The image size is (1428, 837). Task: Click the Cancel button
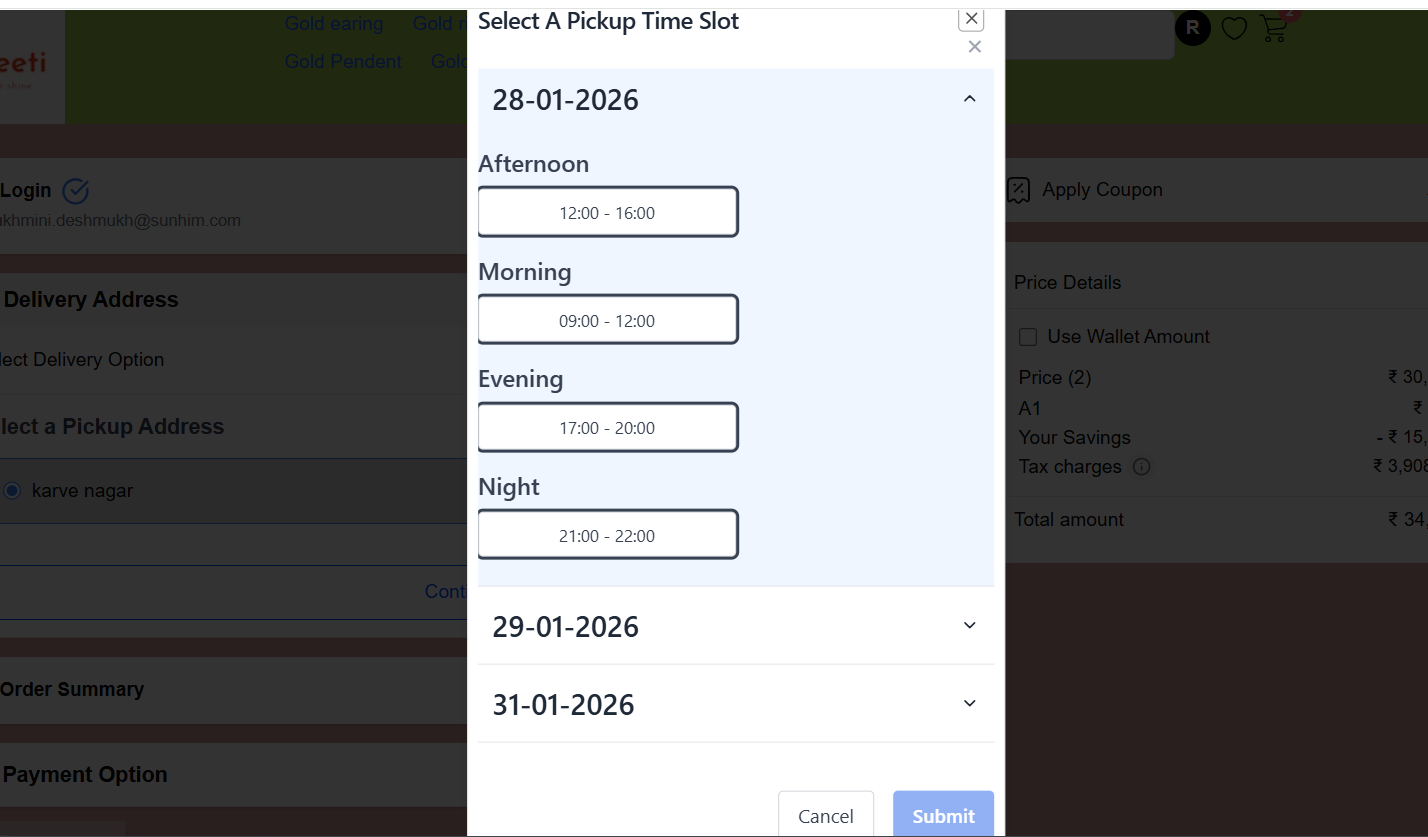(826, 816)
